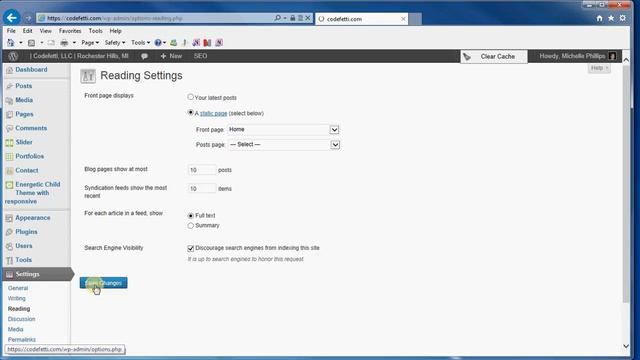This screenshot has height=360, width=640.
Task: Expand the Help tab dropdown at top right
Action: point(599,68)
